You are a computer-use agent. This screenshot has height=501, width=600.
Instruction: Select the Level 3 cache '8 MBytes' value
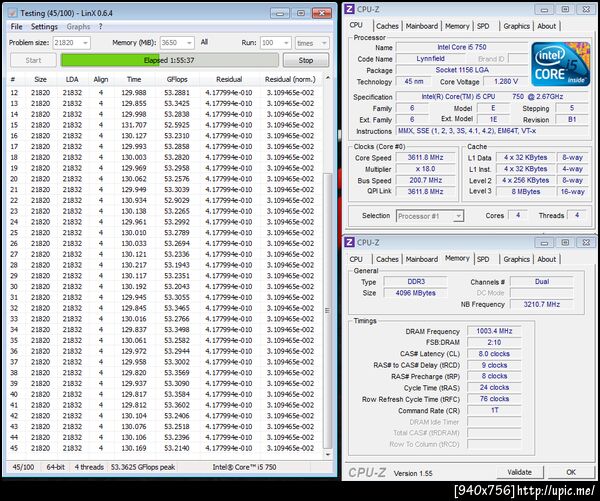tap(526, 191)
